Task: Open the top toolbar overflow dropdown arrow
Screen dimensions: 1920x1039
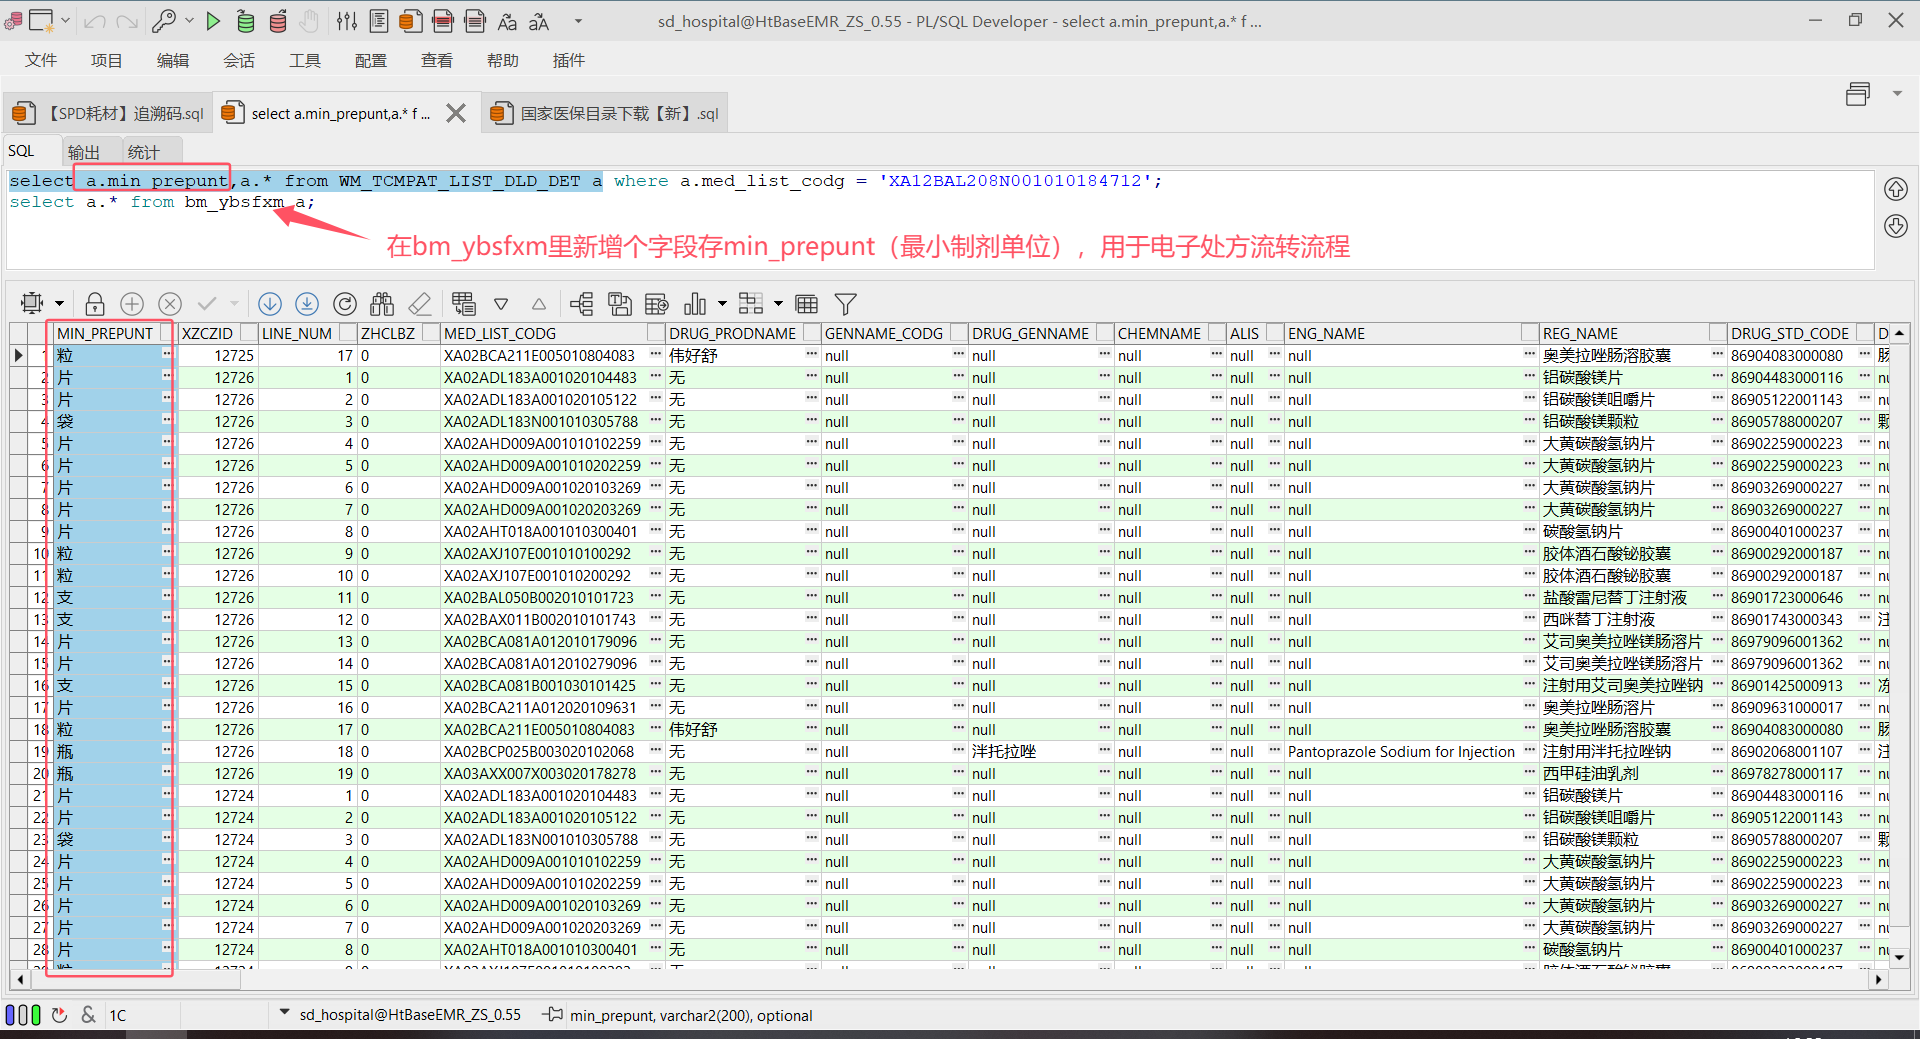Action: point(578,21)
